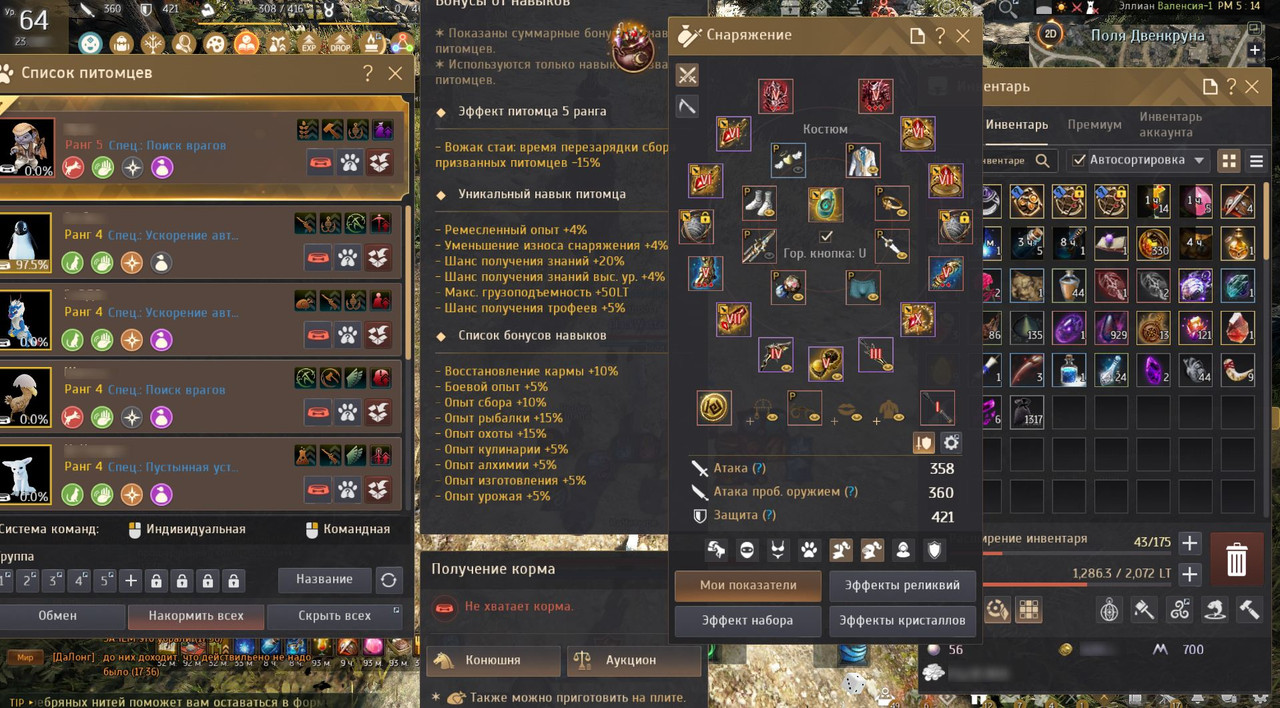Select the crossed swords icon in Снаряжение
Viewport: 1280px width, 708px height.
click(x=687, y=75)
